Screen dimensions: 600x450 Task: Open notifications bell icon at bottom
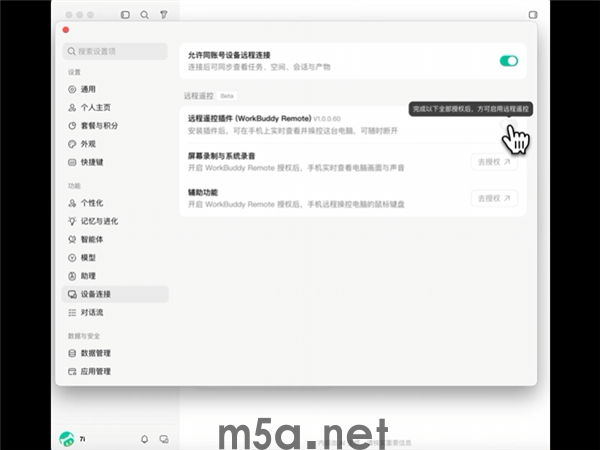[144, 439]
